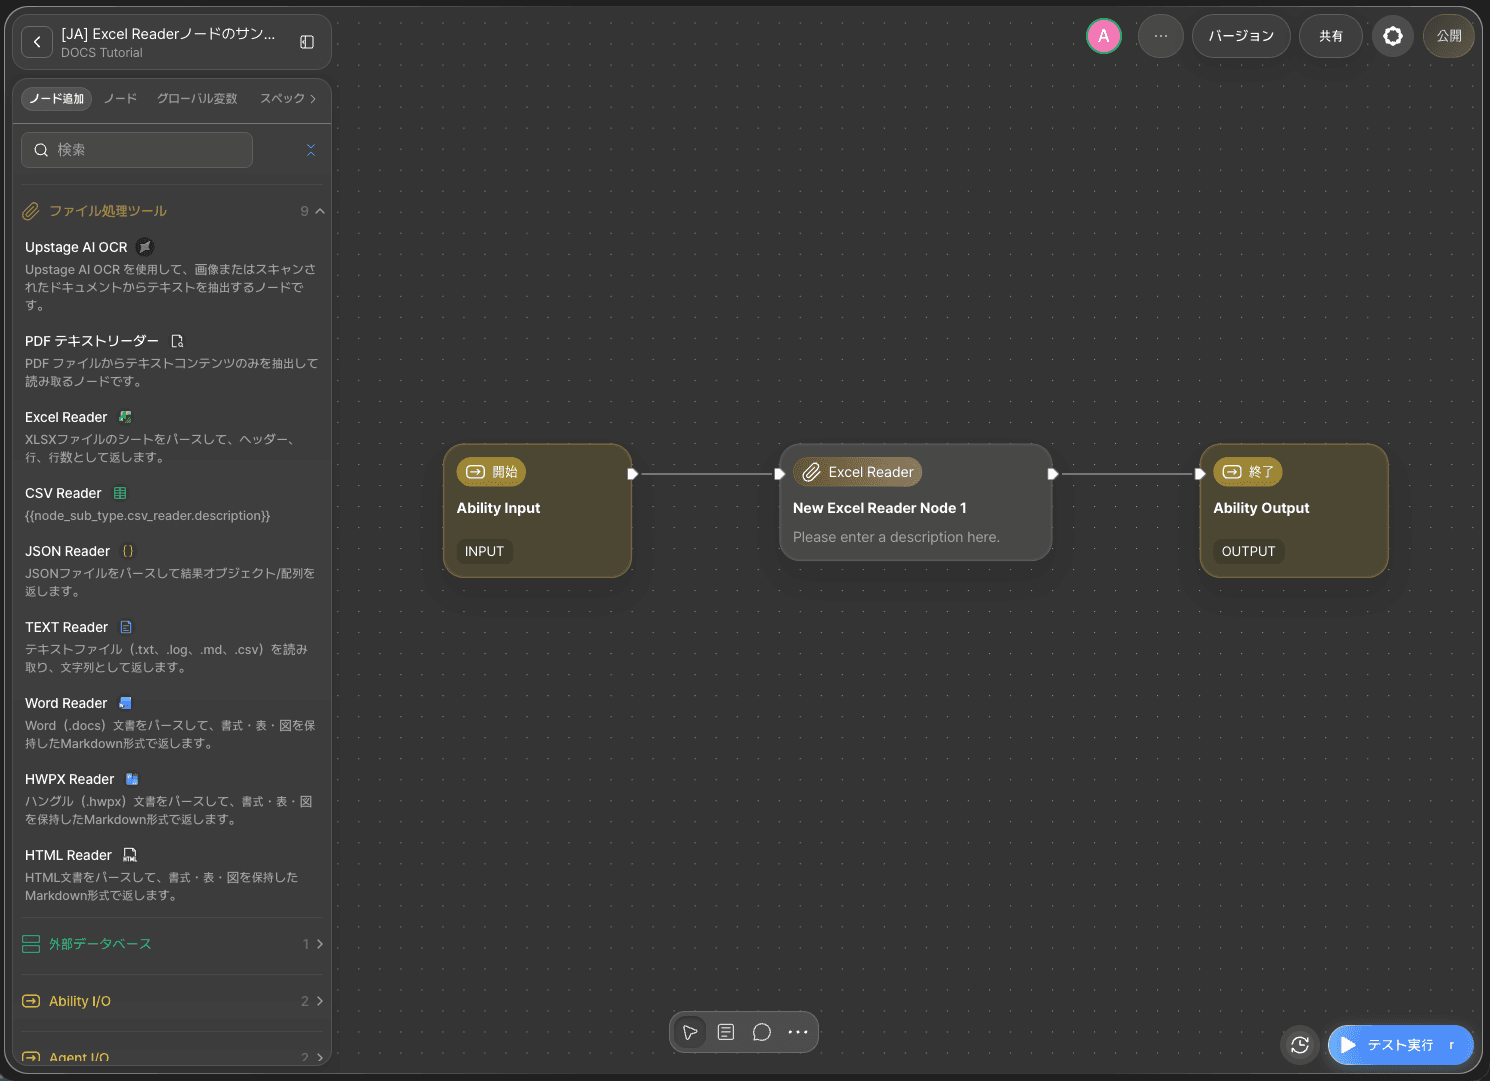
Task: Select the Ability Input start node
Action: click(537, 510)
